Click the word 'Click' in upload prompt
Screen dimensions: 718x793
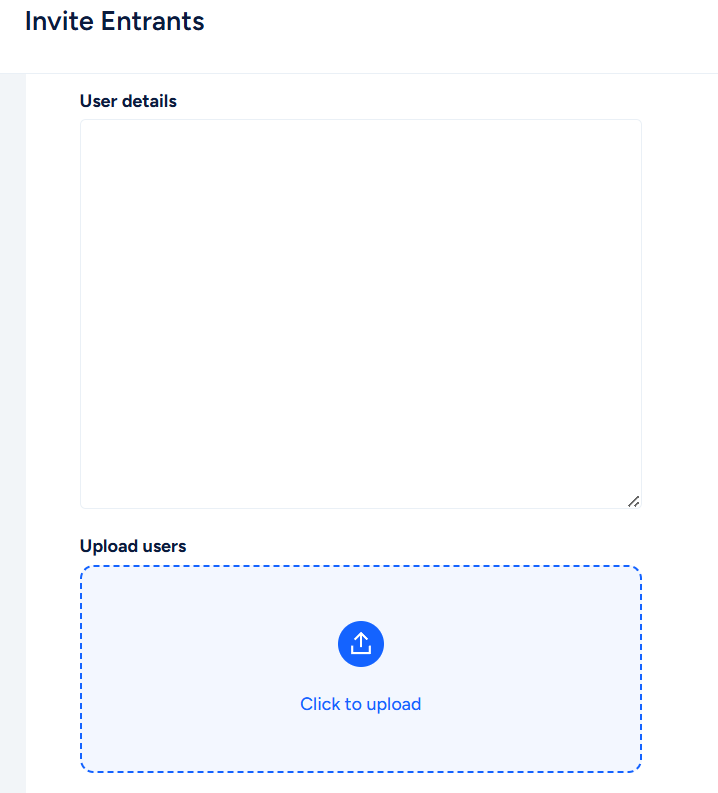click(x=320, y=704)
